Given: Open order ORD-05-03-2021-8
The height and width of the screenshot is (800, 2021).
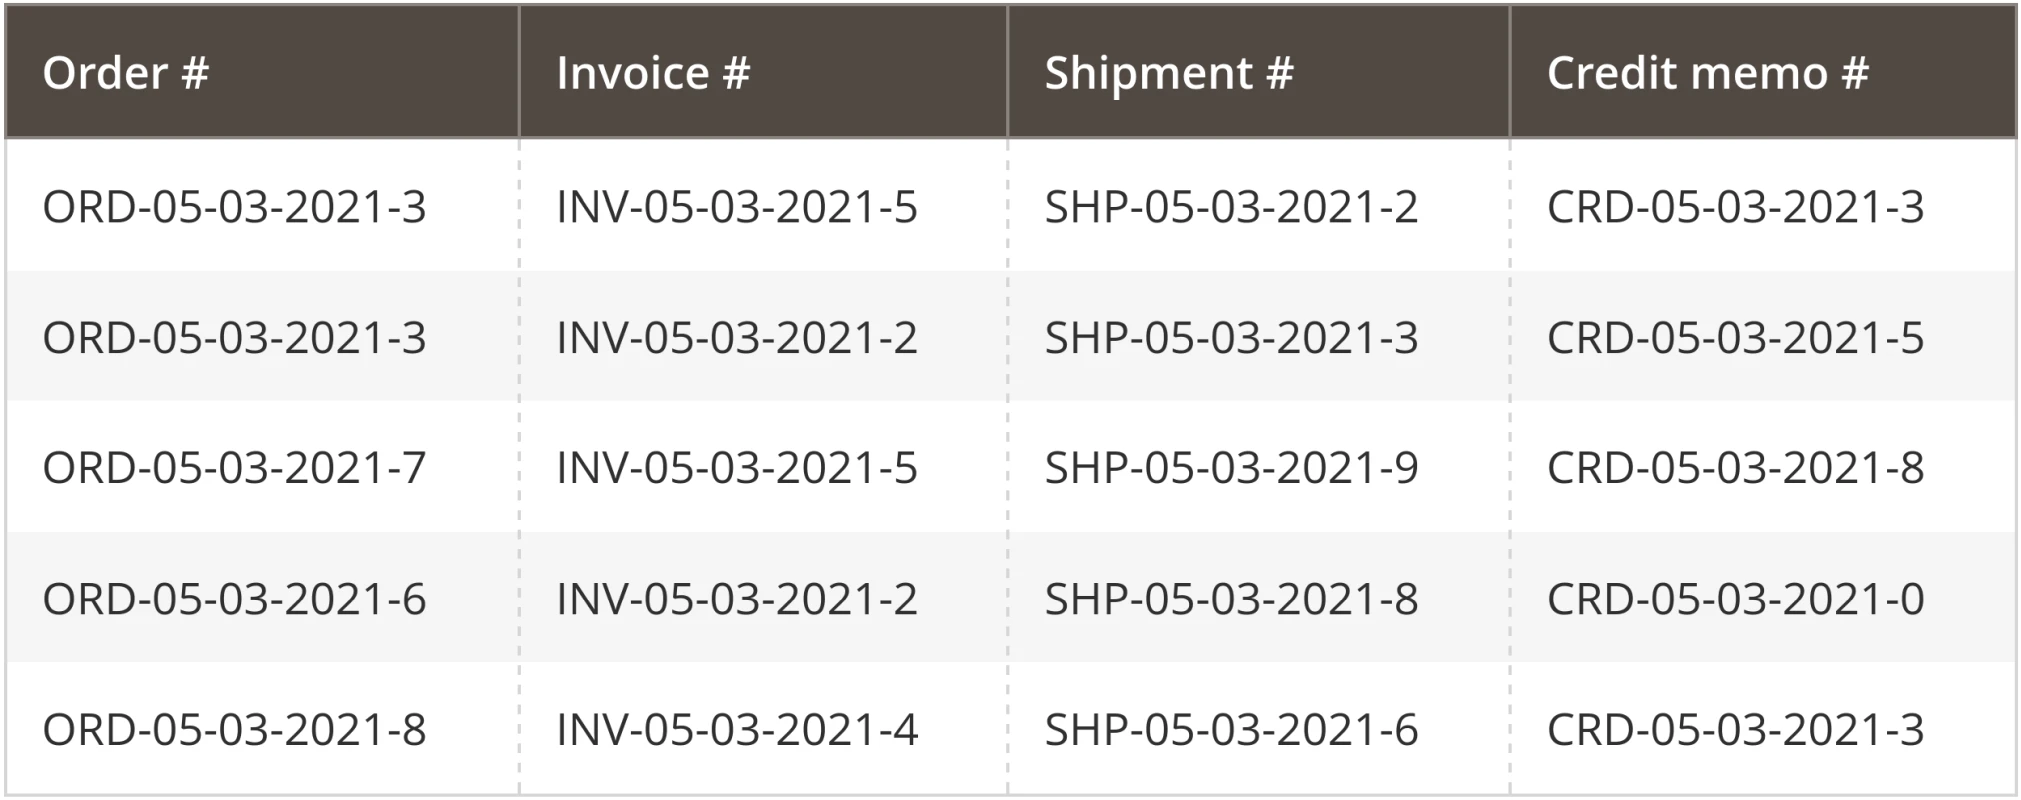Looking at the screenshot, I should (x=234, y=730).
